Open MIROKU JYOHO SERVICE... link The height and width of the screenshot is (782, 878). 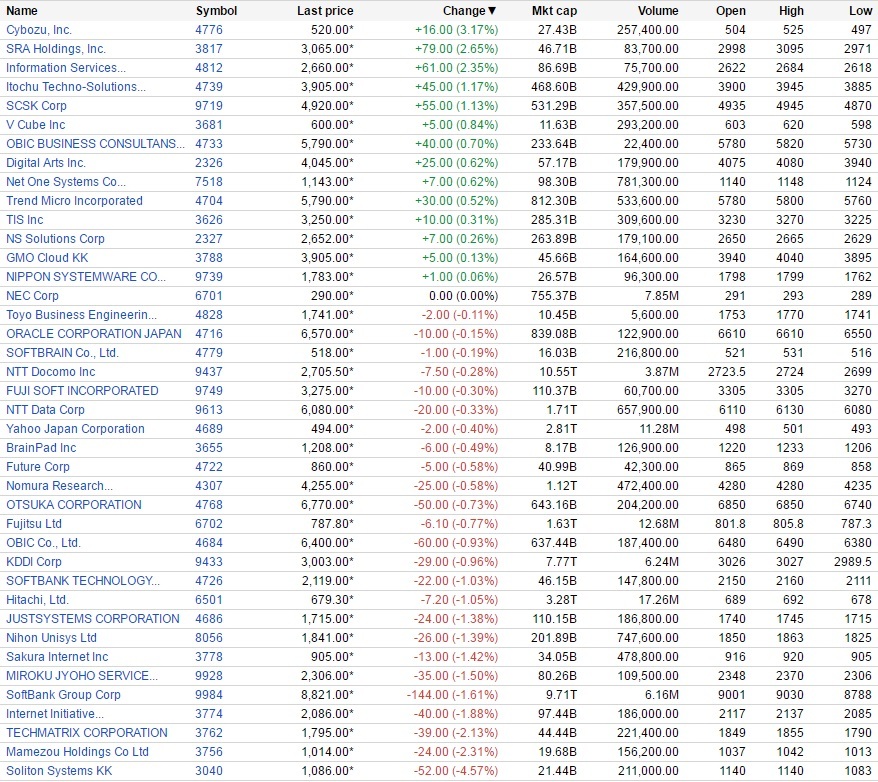tap(82, 677)
